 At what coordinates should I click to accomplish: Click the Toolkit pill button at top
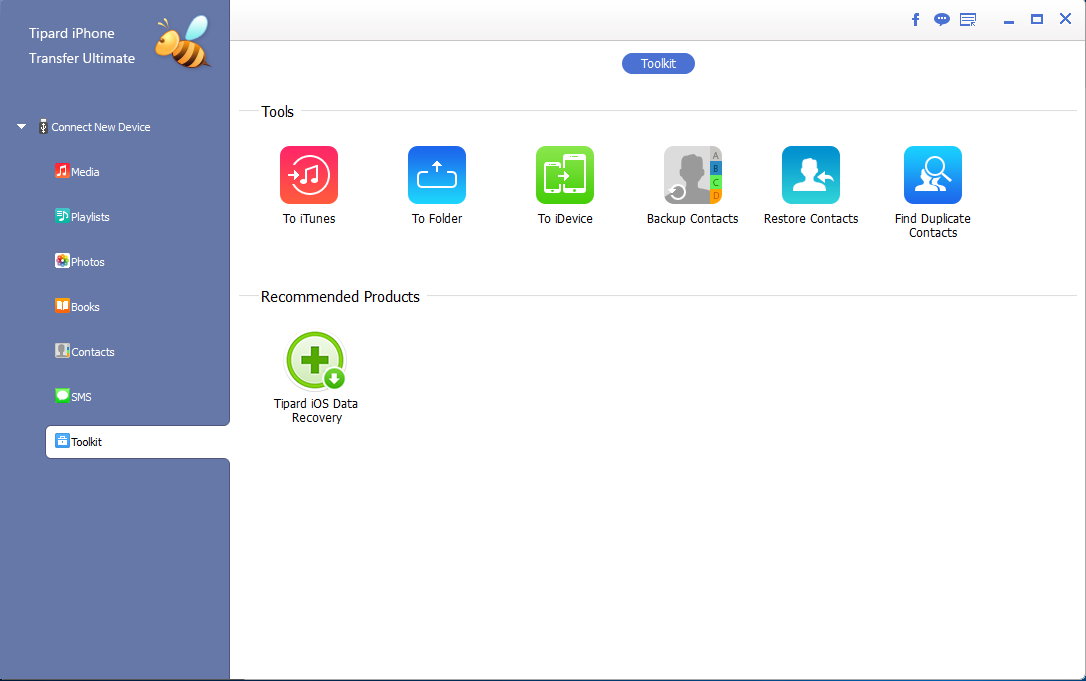pos(658,63)
